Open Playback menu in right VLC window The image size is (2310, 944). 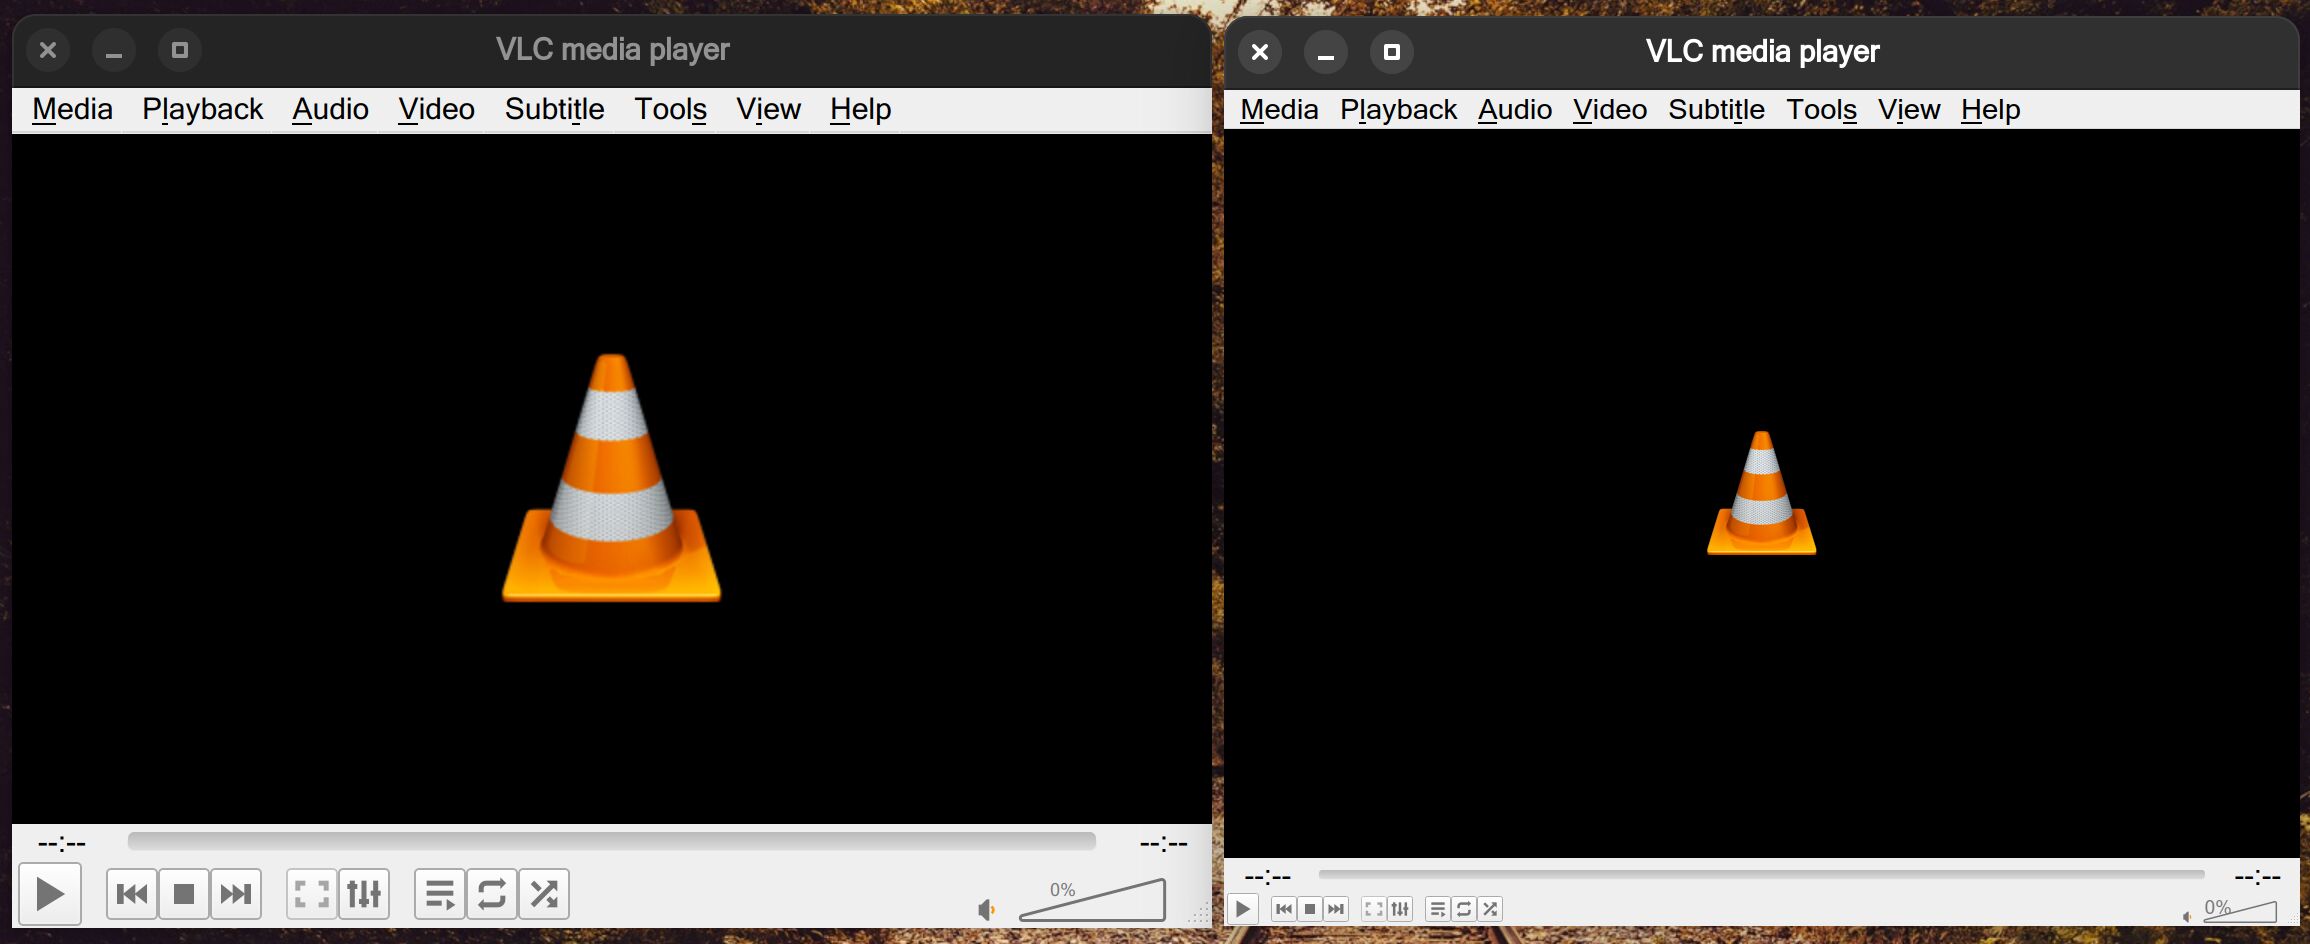tap(1398, 109)
